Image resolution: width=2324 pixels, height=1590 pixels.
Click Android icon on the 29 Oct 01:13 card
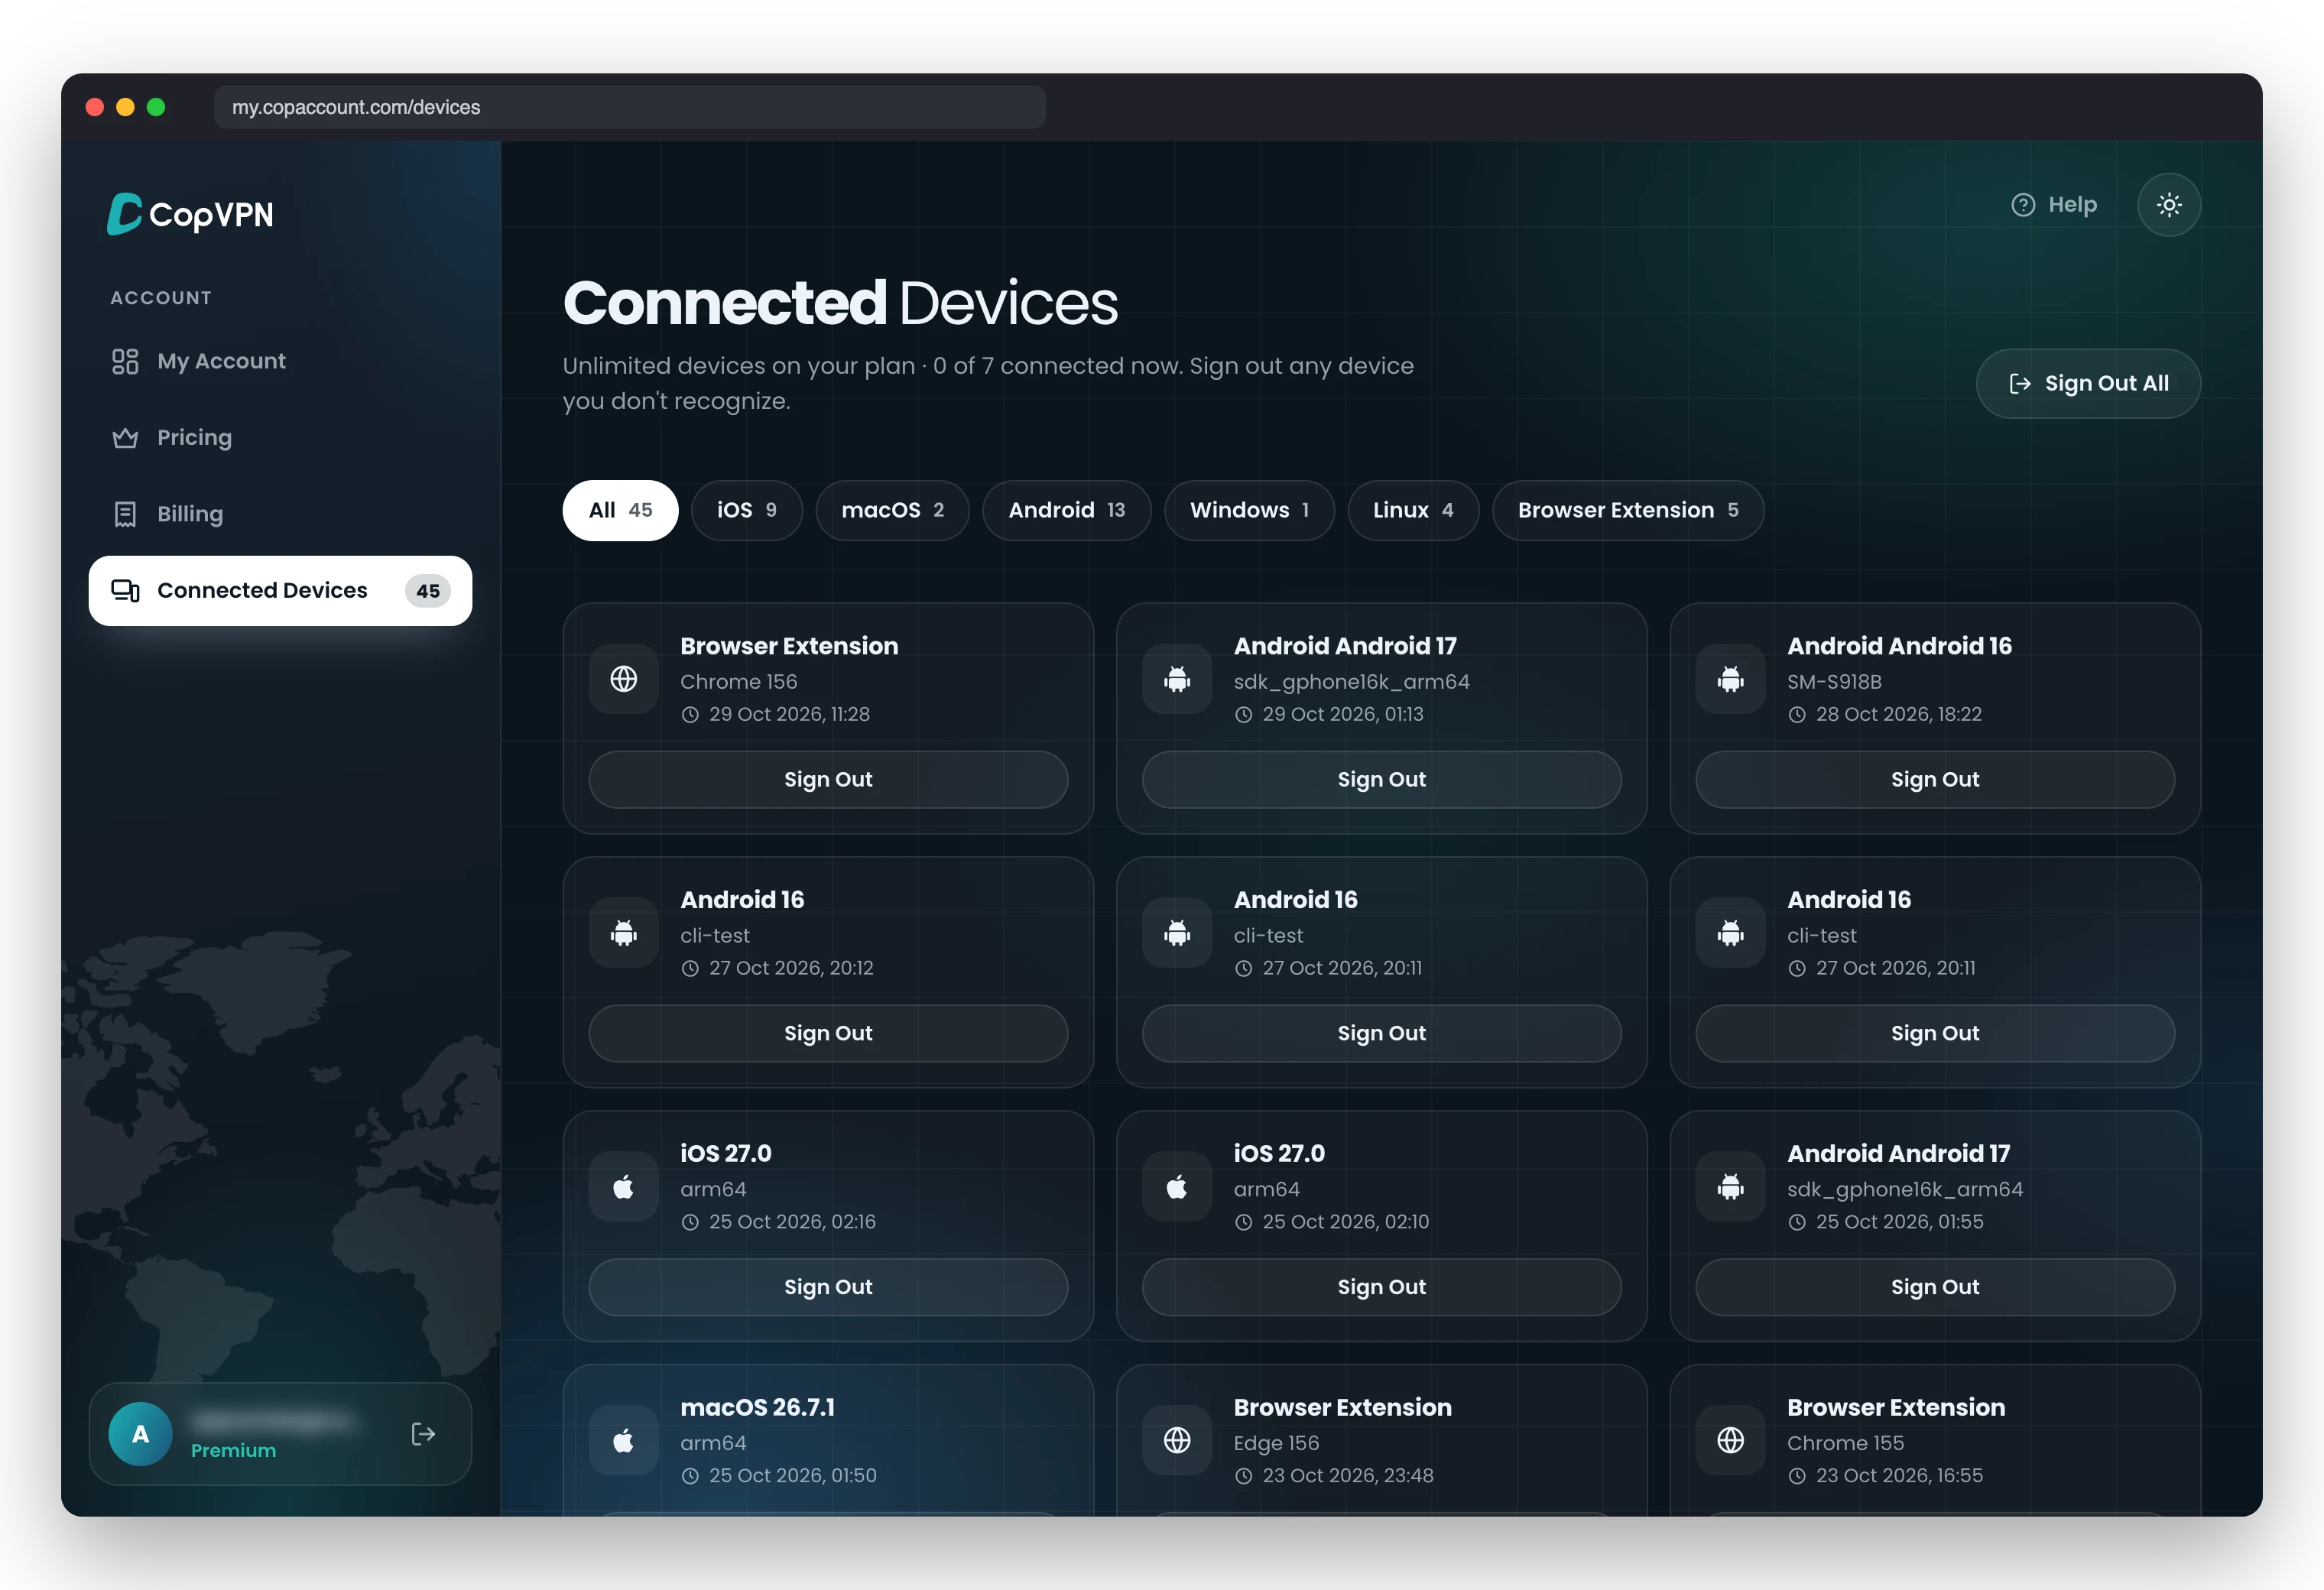point(1177,679)
